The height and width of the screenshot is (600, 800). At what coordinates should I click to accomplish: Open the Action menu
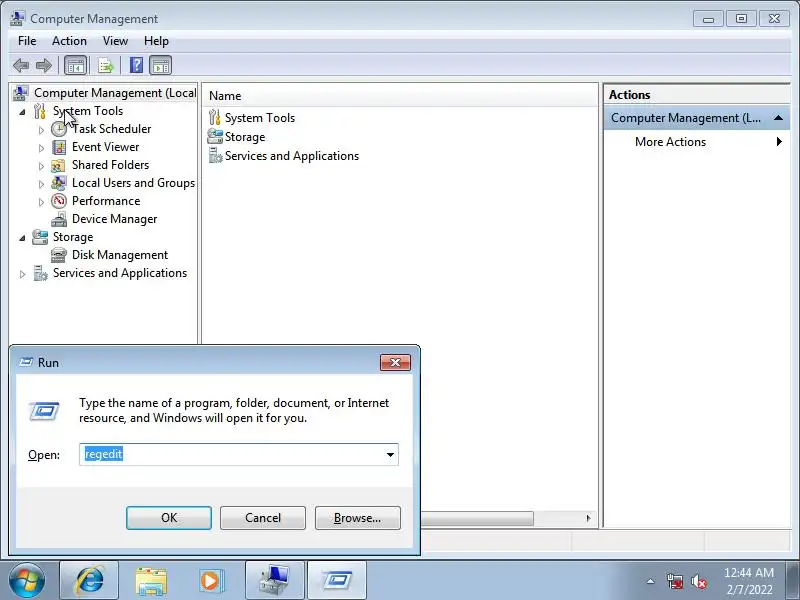click(69, 41)
